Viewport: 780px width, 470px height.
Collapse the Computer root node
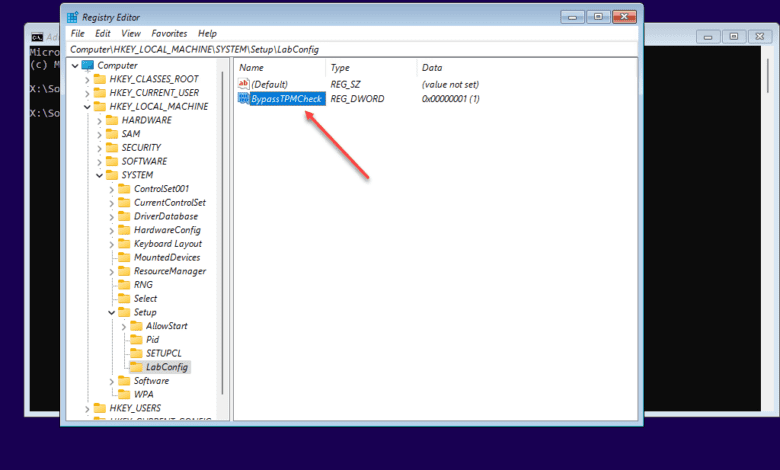click(75, 65)
